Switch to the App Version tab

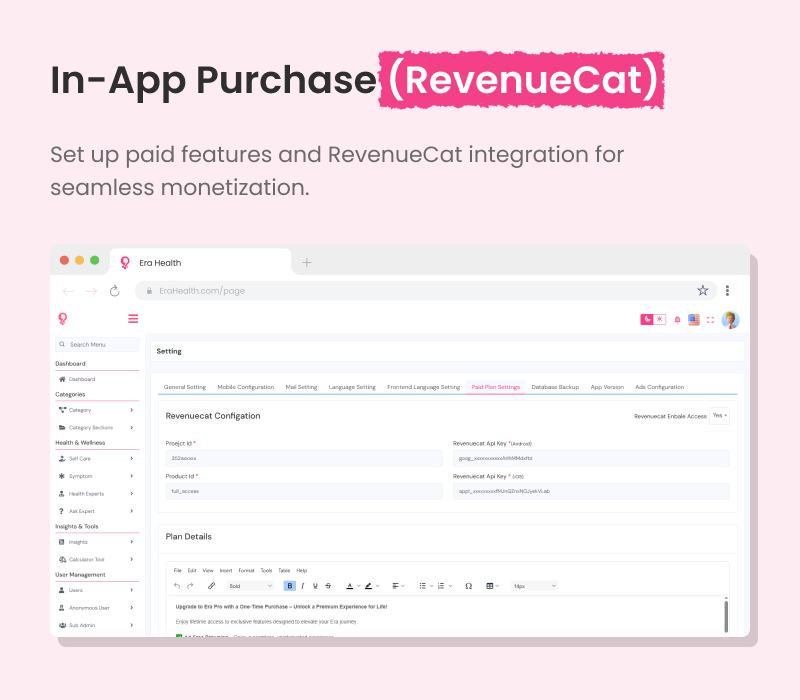click(x=607, y=387)
